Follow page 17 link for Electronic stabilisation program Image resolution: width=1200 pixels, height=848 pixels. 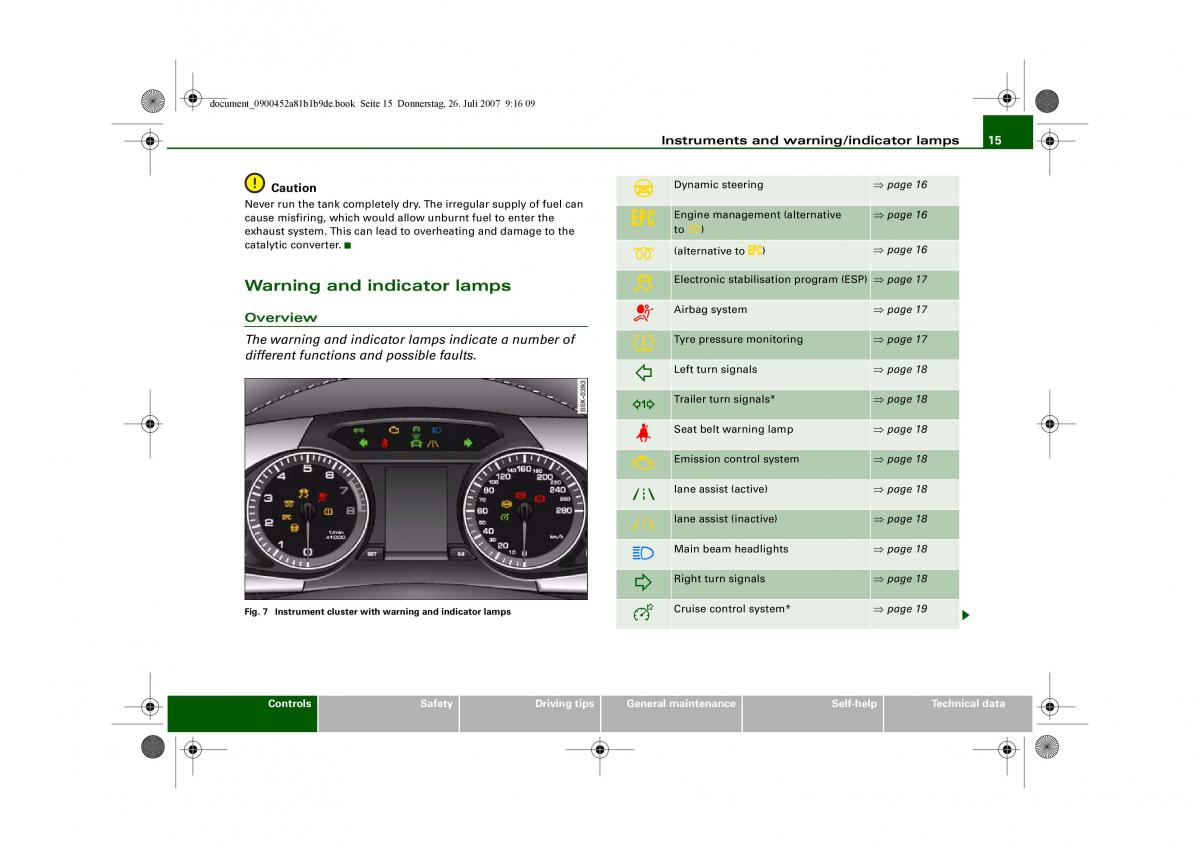click(x=900, y=280)
